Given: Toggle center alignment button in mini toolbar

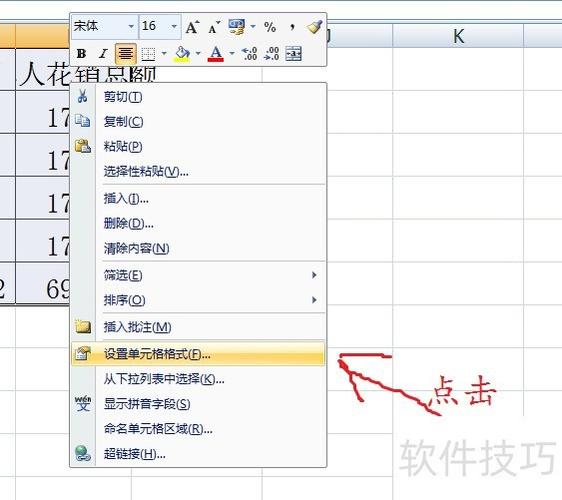Looking at the screenshot, I should (x=125, y=54).
